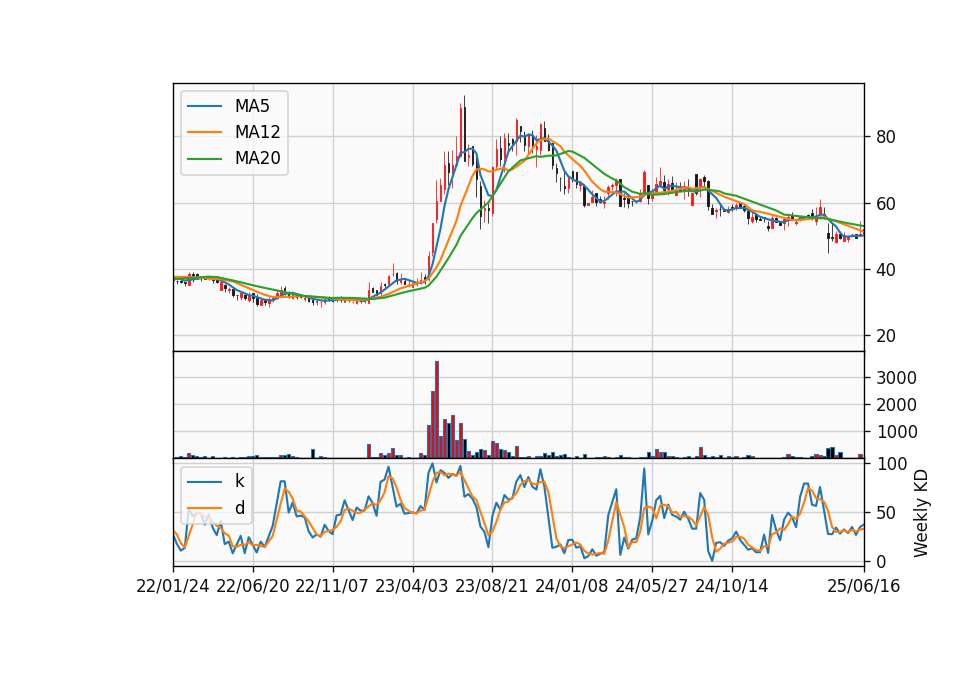This screenshot has height=690, width=960.
Task: Click the 24/10/14 date tick label
Action: coord(732,587)
